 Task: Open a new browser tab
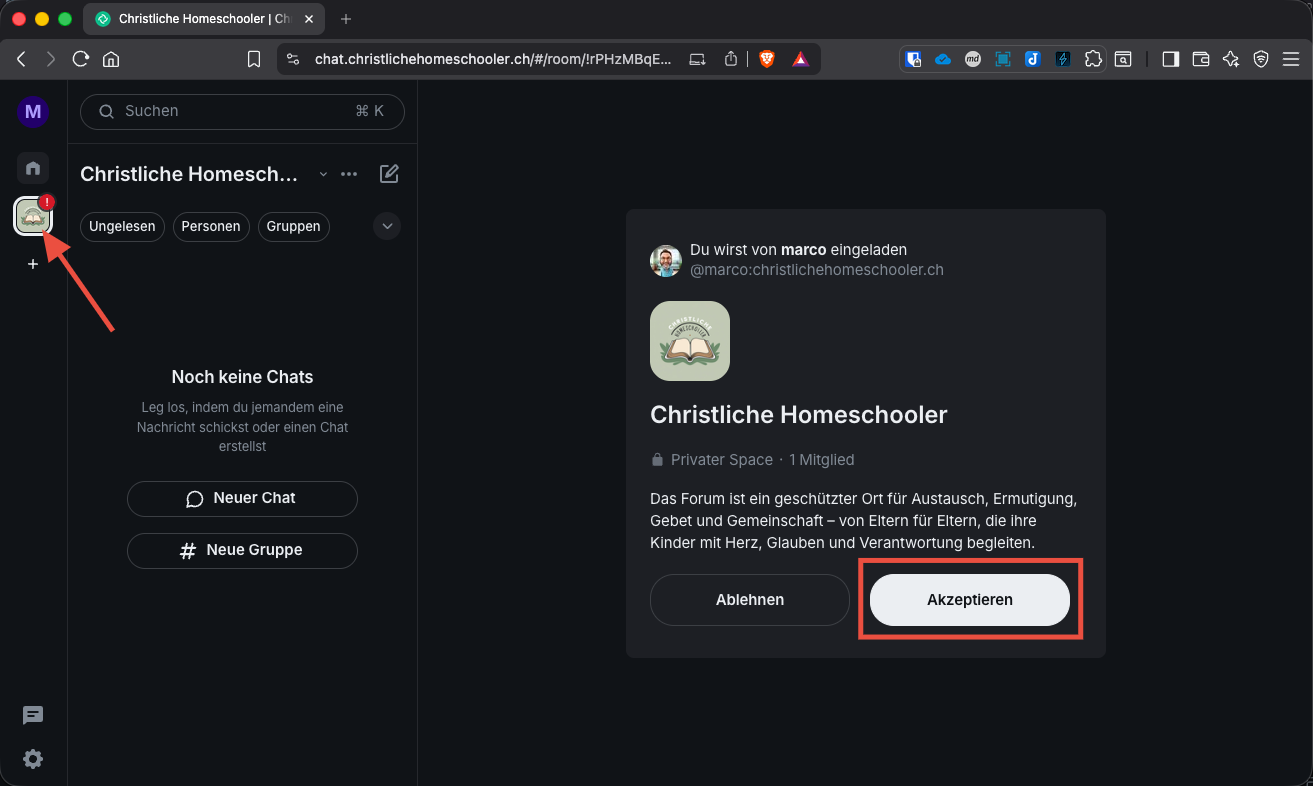tap(346, 18)
